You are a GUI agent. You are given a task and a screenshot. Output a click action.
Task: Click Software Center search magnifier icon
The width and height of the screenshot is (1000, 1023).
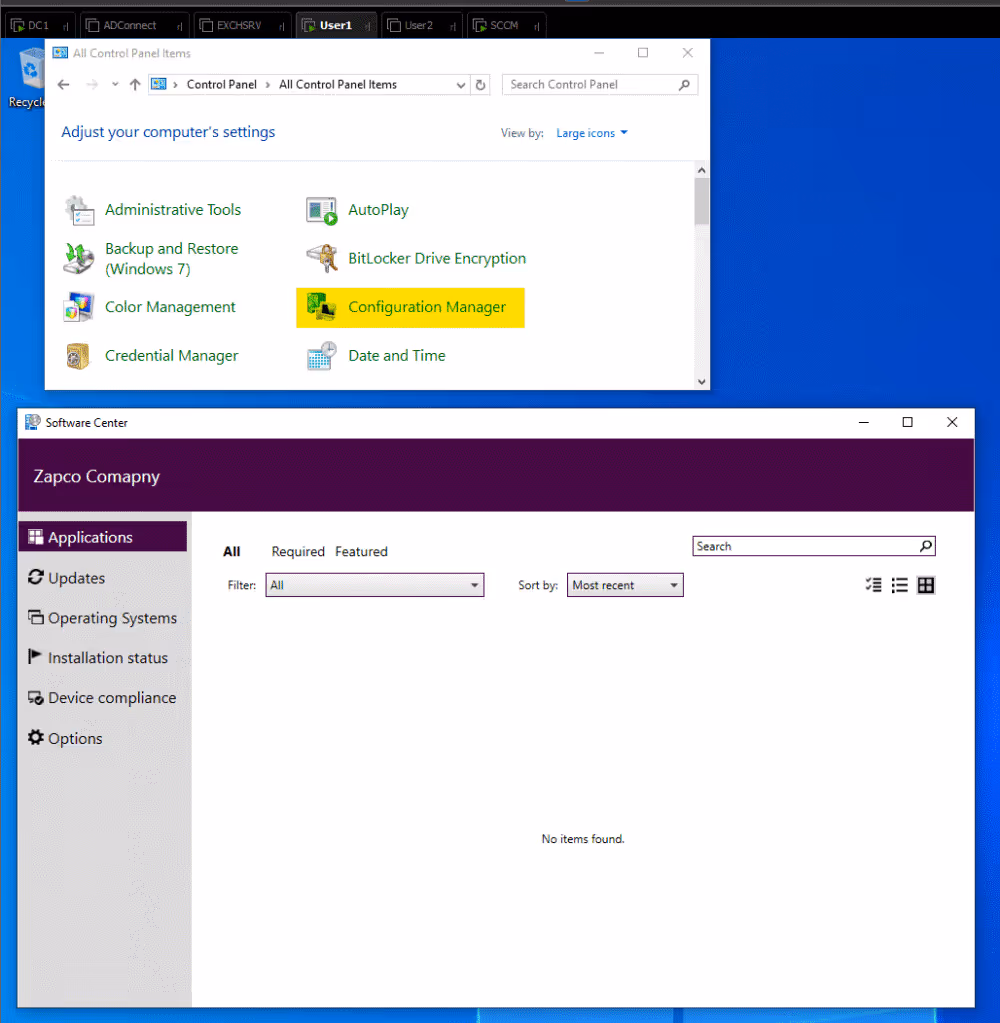(x=926, y=546)
